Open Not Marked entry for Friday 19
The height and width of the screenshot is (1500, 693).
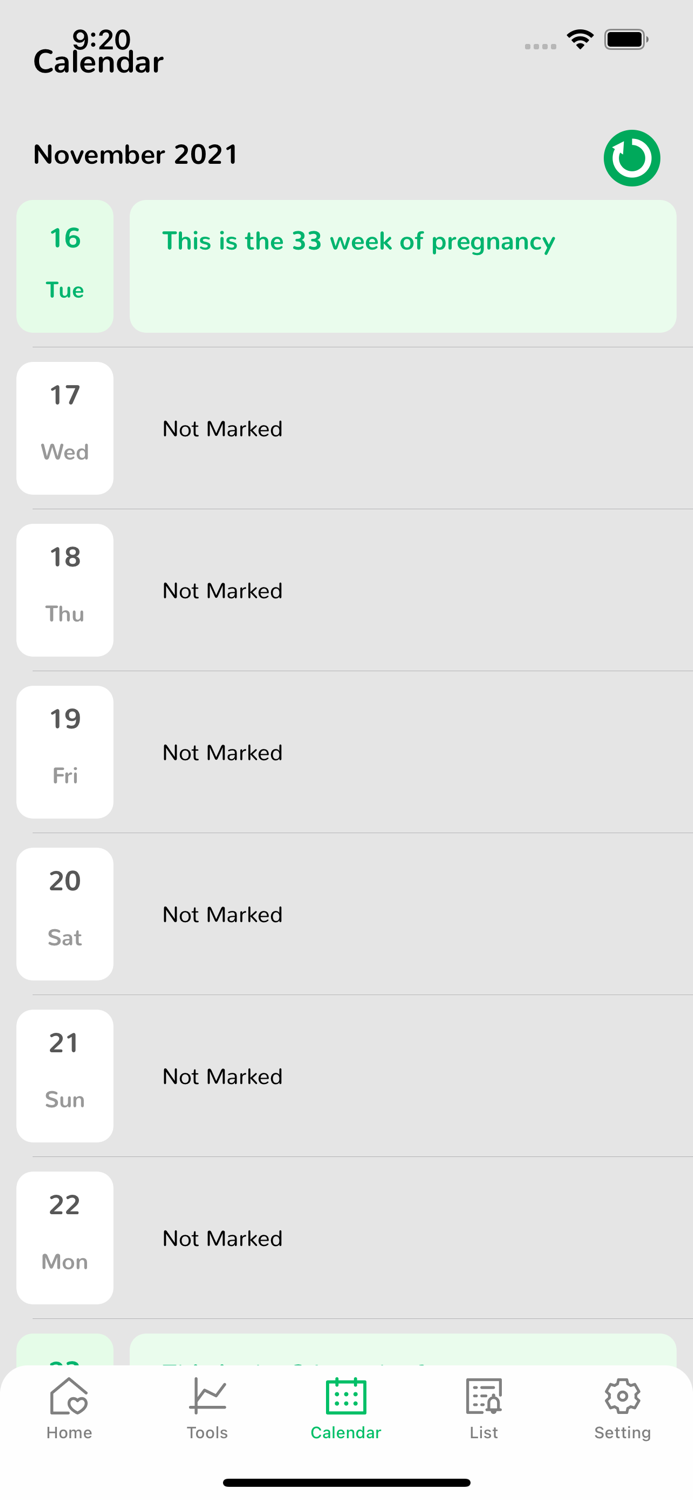click(x=223, y=753)
